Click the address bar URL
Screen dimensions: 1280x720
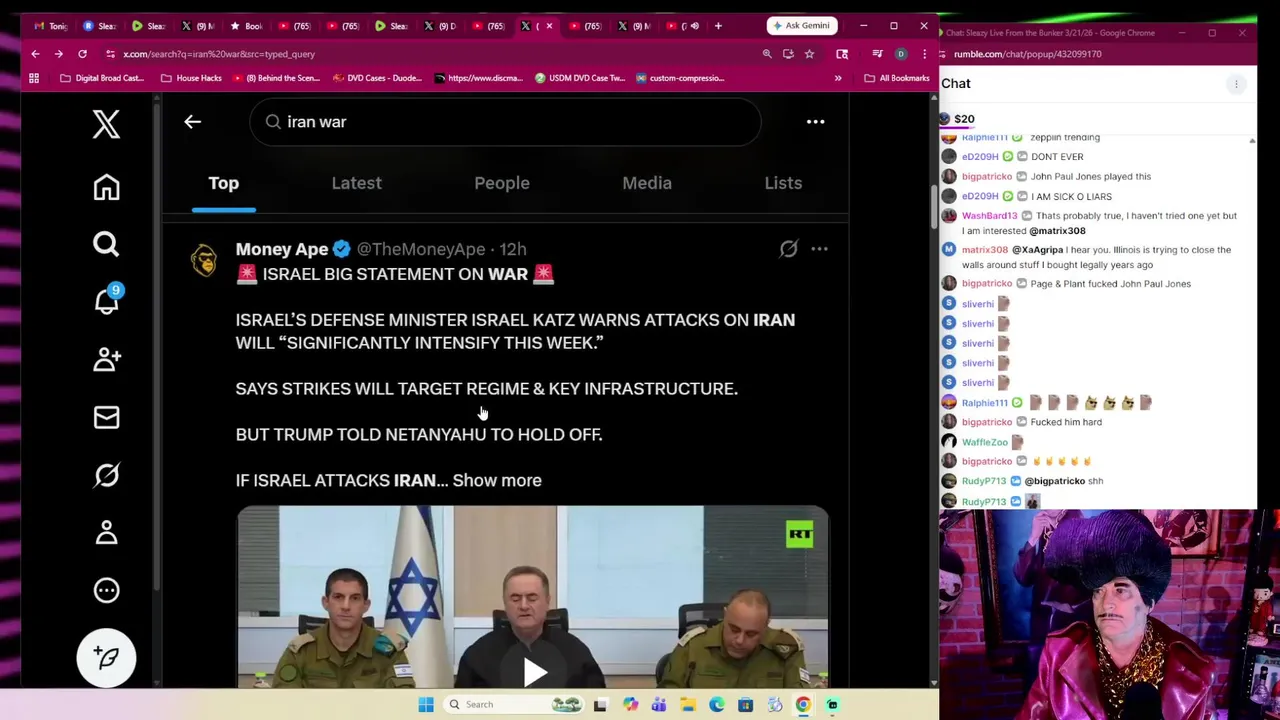coord(219,54)
